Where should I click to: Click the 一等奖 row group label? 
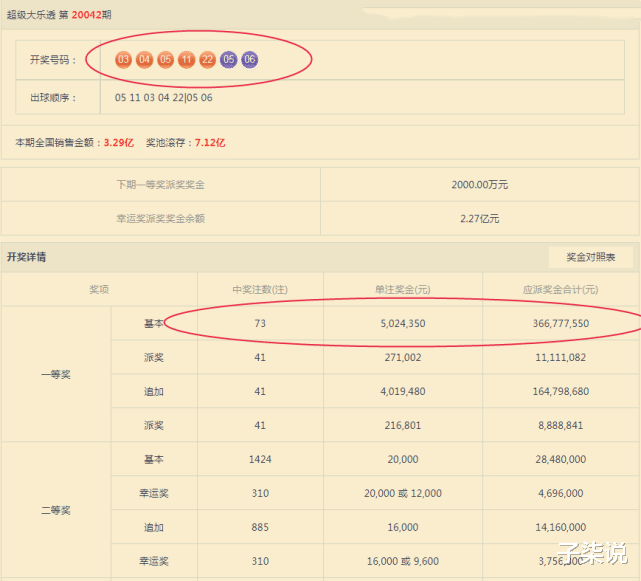coord(56,374)
